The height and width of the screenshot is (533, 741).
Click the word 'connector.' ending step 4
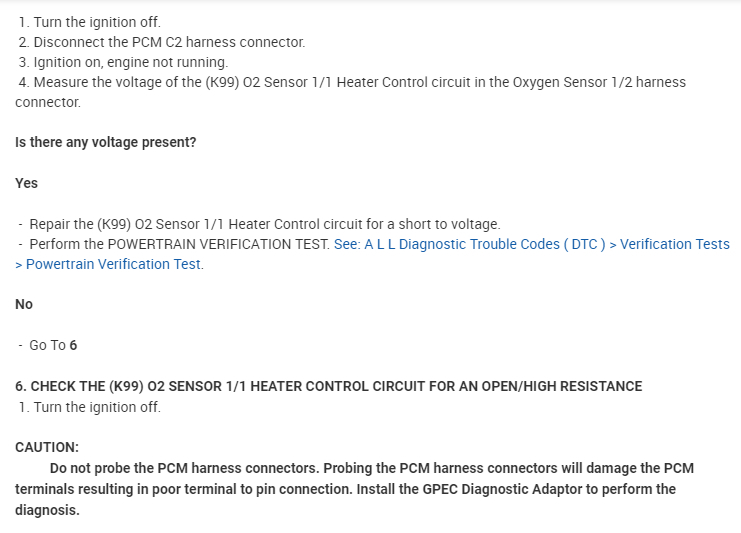click(x=48, y=102)
